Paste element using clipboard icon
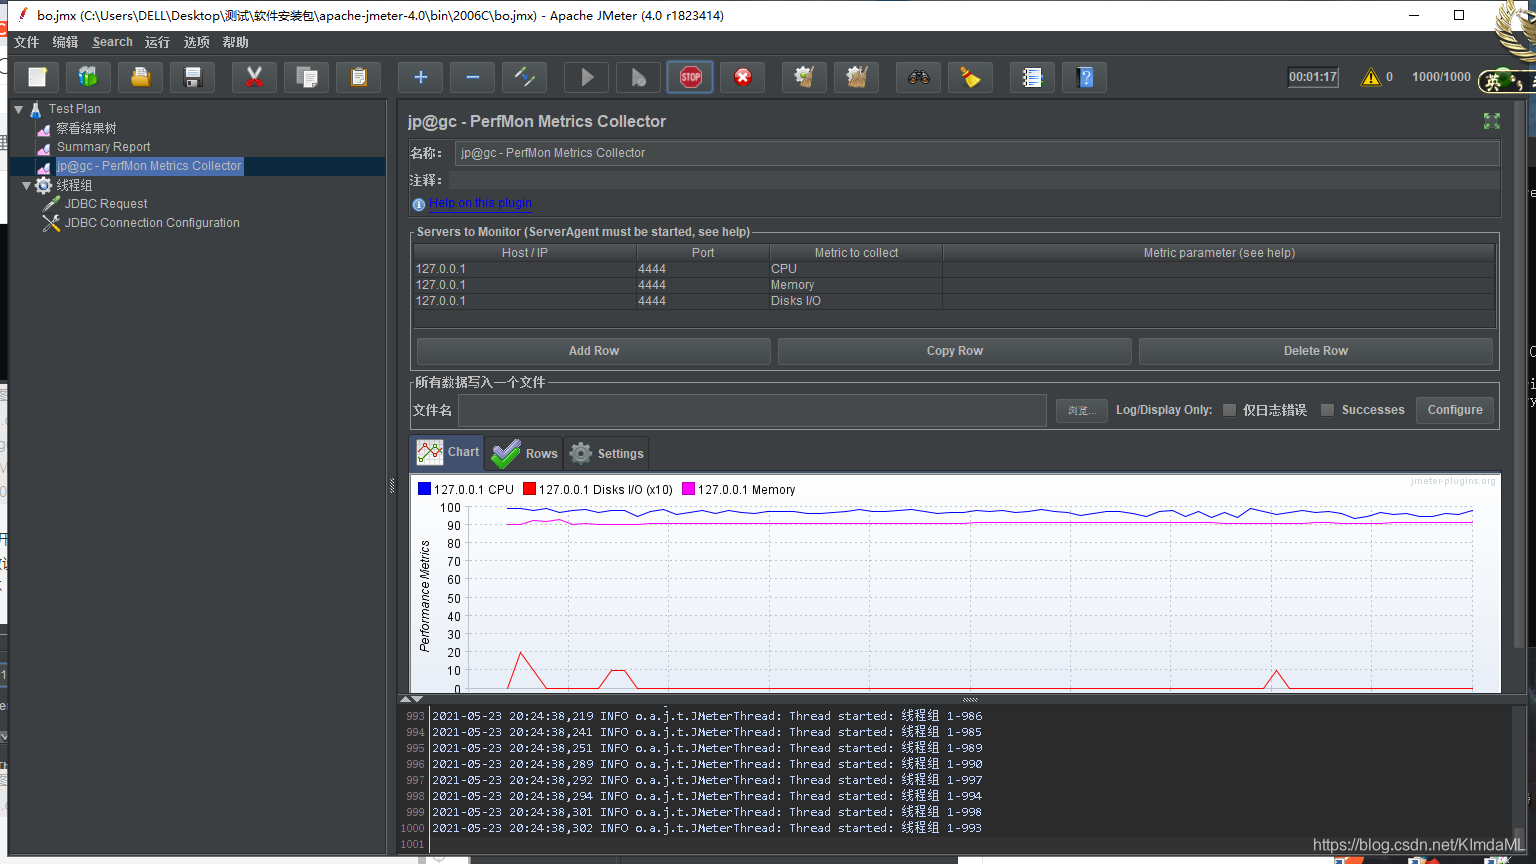Screen dimensions: 1536x864 coord(358,77)
